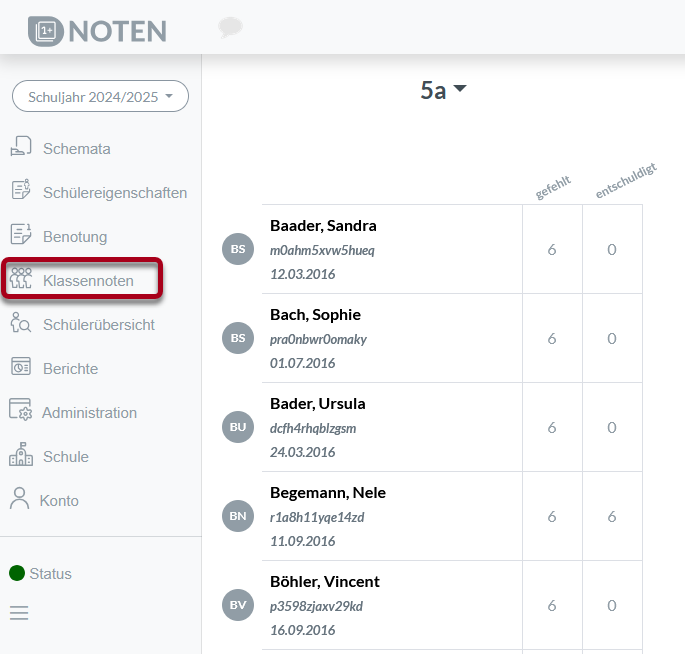Click the Klassennoten group icon
685x654 pixels.
pos(21,280)
